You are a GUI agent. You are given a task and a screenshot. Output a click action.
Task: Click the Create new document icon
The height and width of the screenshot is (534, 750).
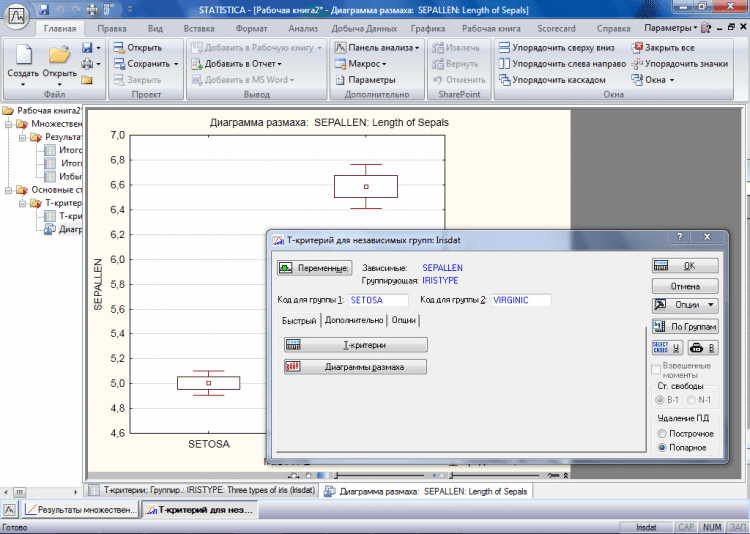click(23, 55)
